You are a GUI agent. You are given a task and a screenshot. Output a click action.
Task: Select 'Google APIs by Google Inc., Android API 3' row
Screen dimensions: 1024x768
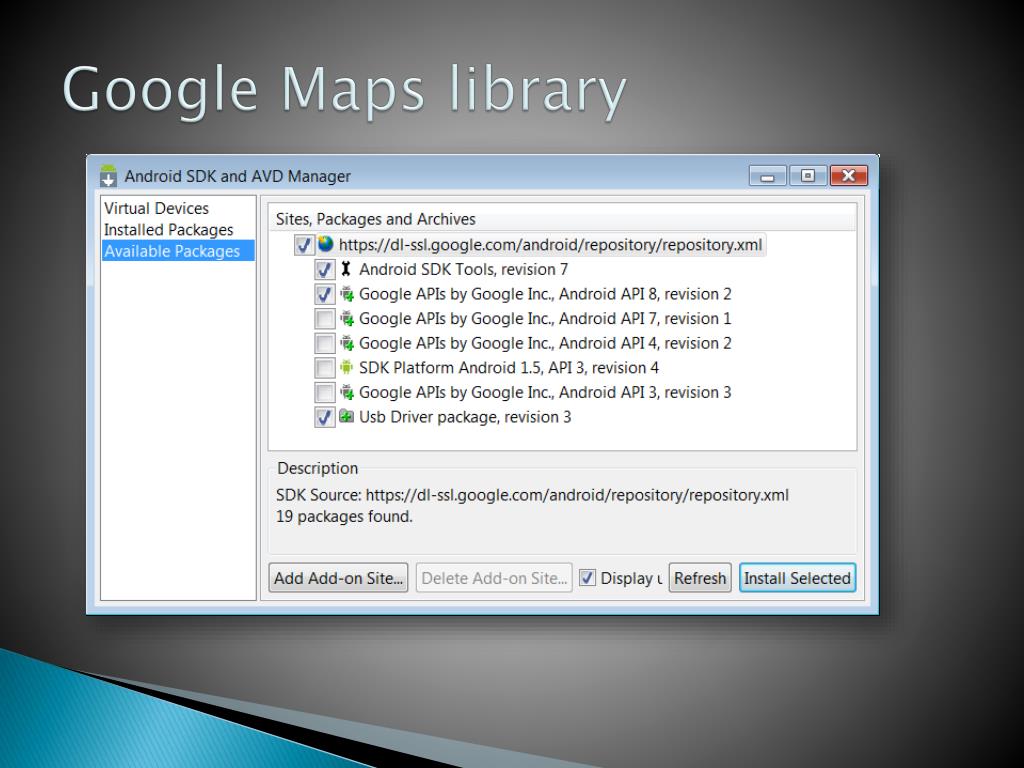coord(545,392)
